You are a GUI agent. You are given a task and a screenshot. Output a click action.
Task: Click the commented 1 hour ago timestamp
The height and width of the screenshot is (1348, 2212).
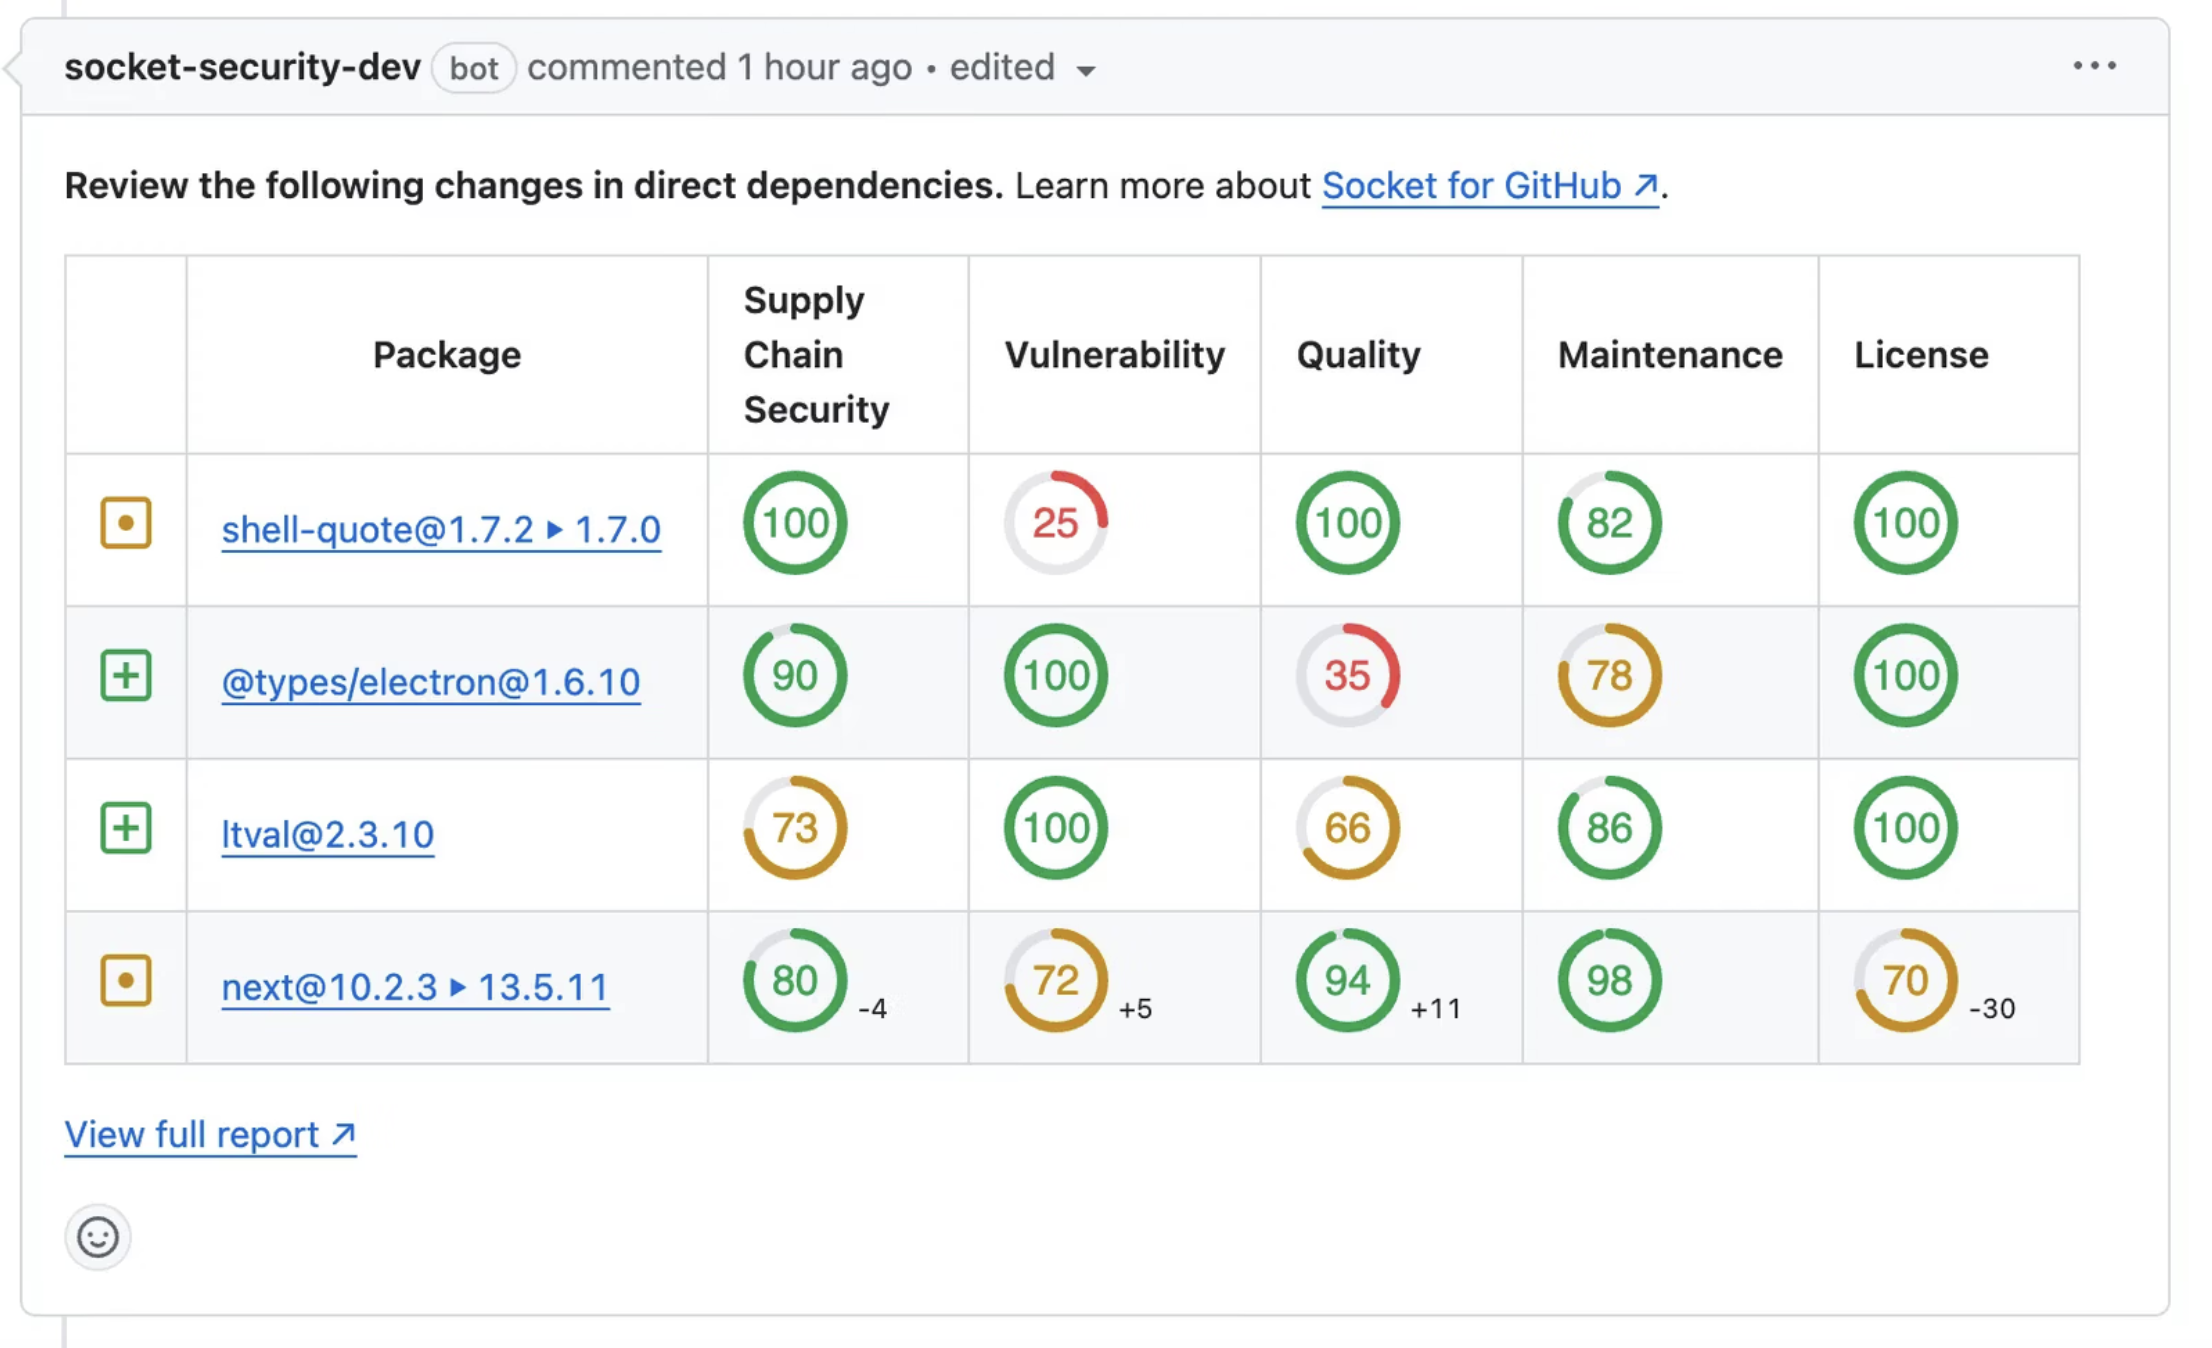[x=824, y=67]
